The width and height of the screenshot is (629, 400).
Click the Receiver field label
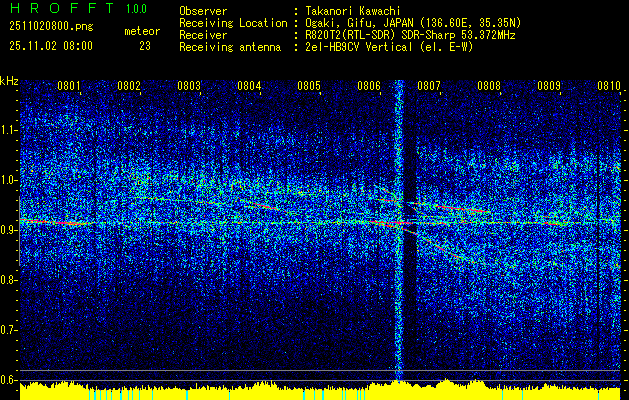(x=203, y=35)
